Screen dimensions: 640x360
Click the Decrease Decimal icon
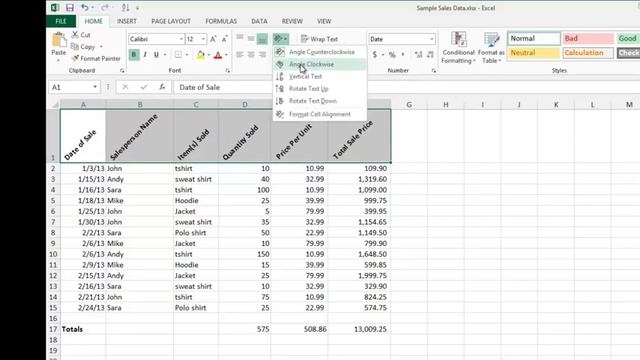point(431,54)
